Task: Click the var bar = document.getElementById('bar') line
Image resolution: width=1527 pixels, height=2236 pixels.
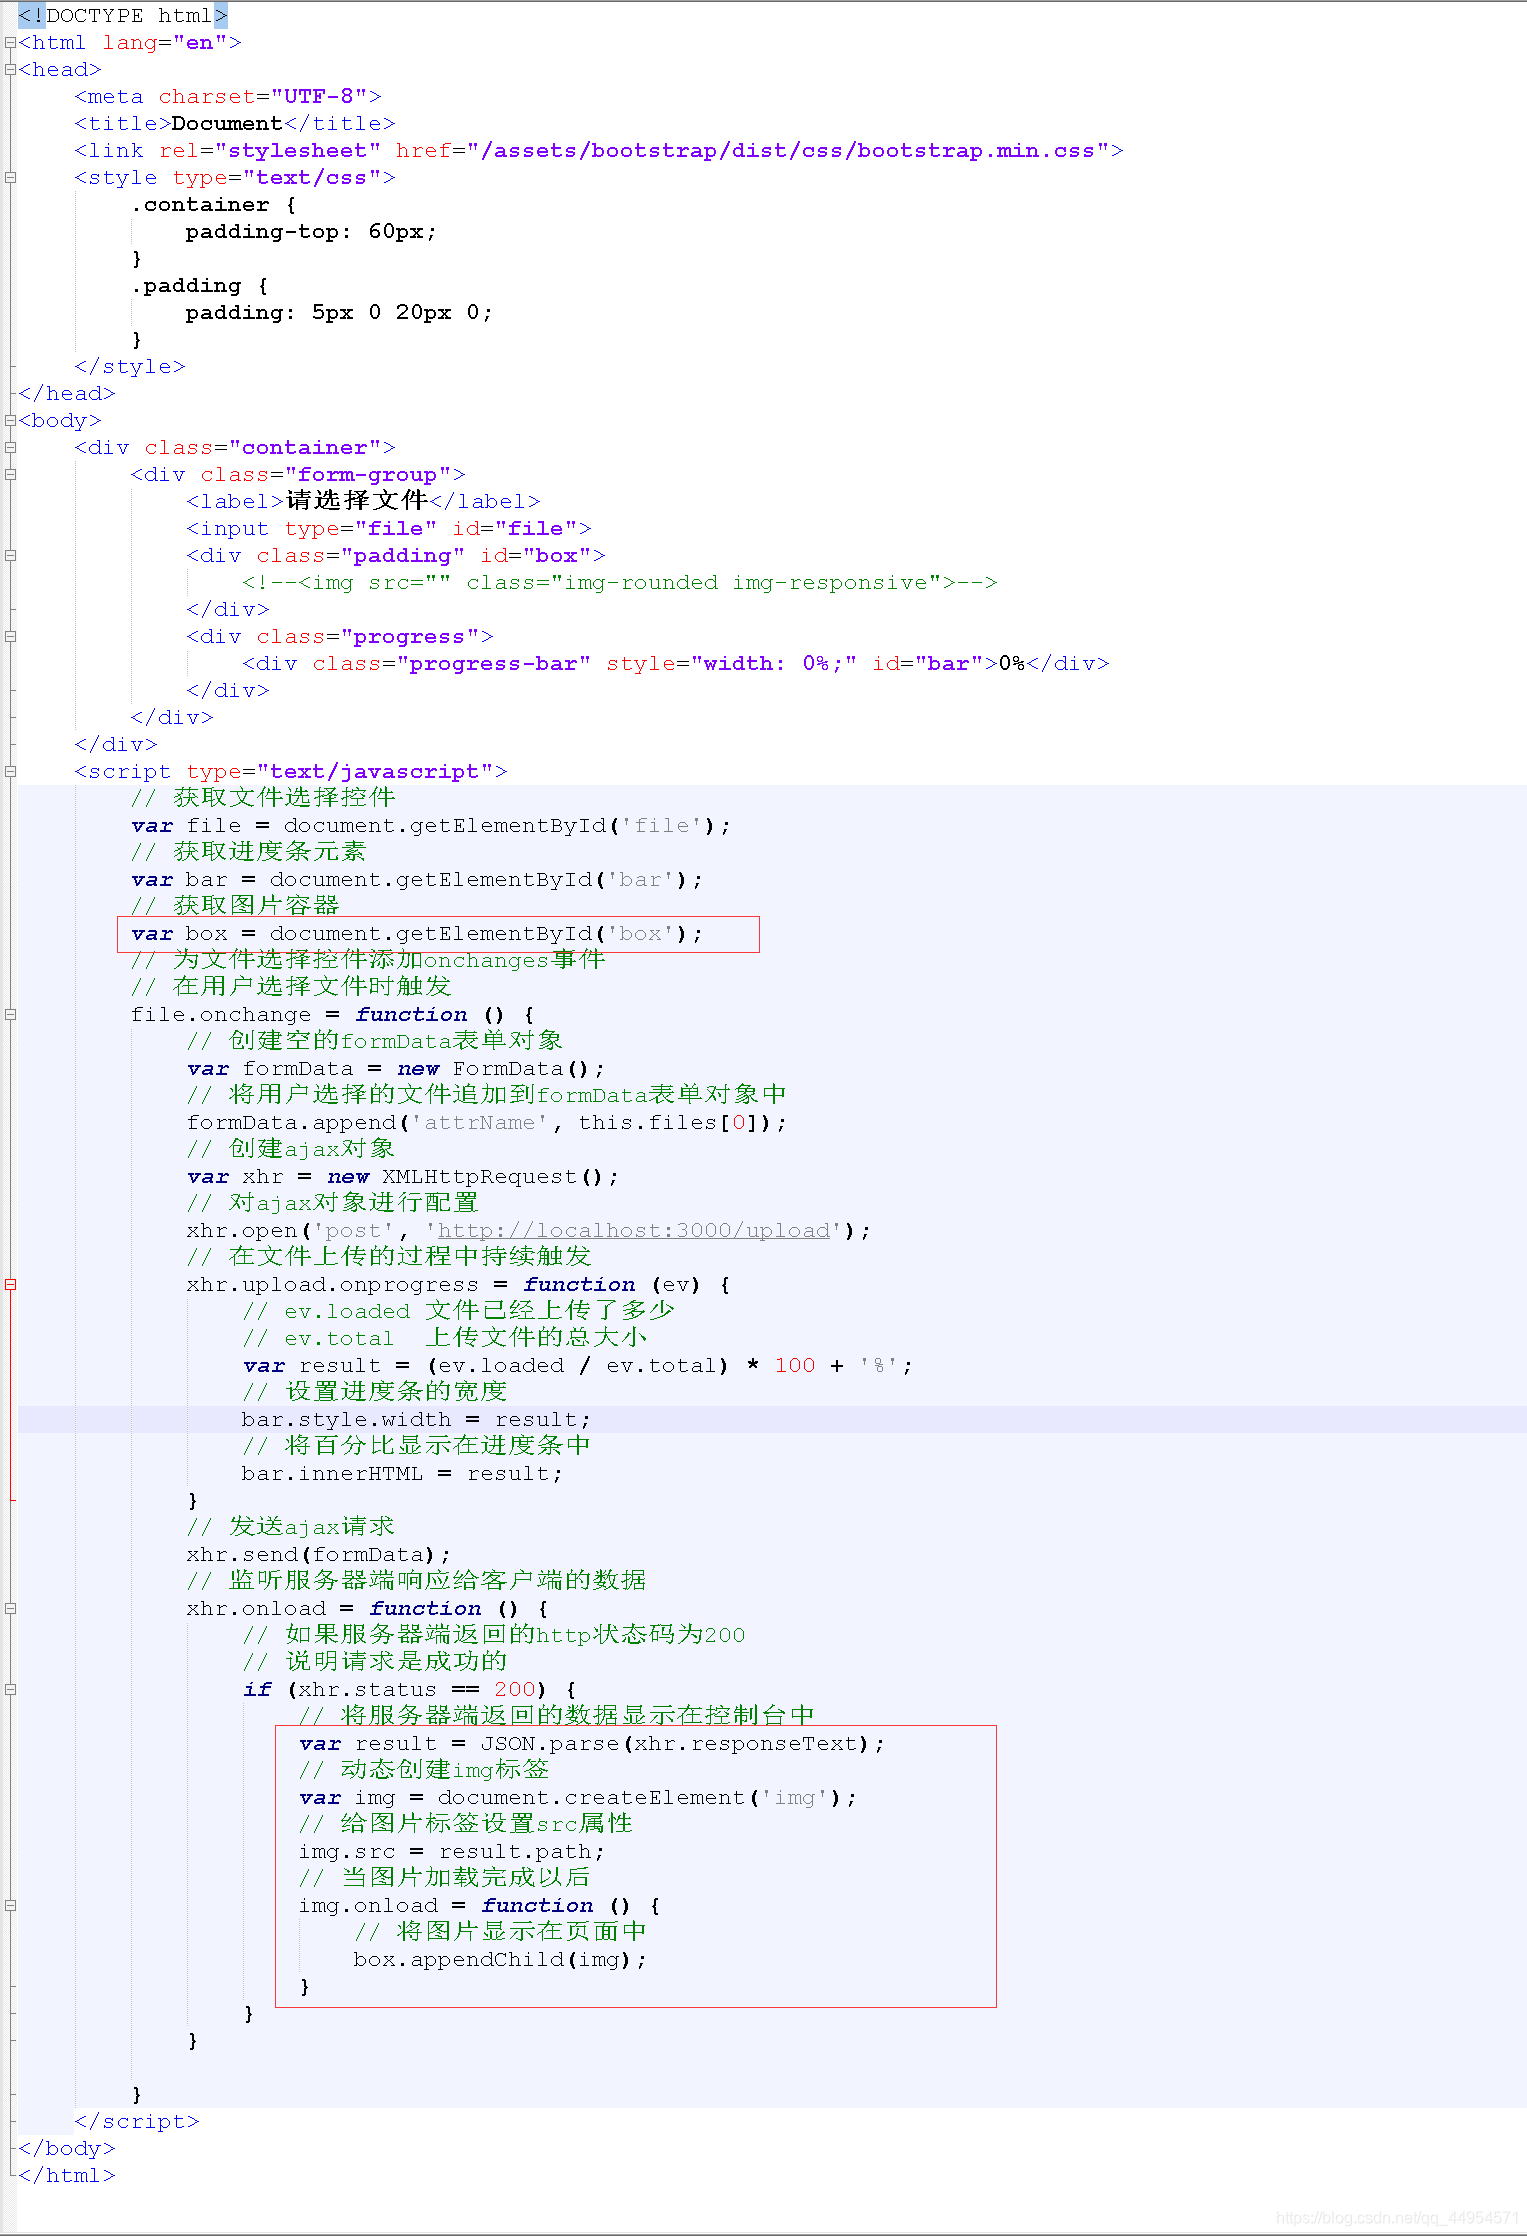Action: tap(417, 880)
